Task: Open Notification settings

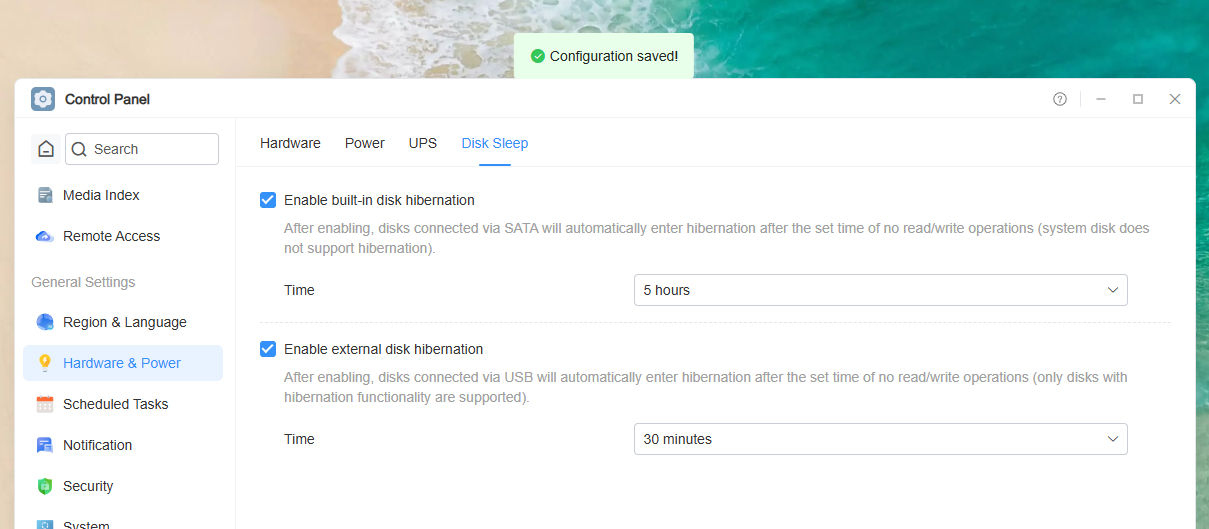Action: pos(123,445)
